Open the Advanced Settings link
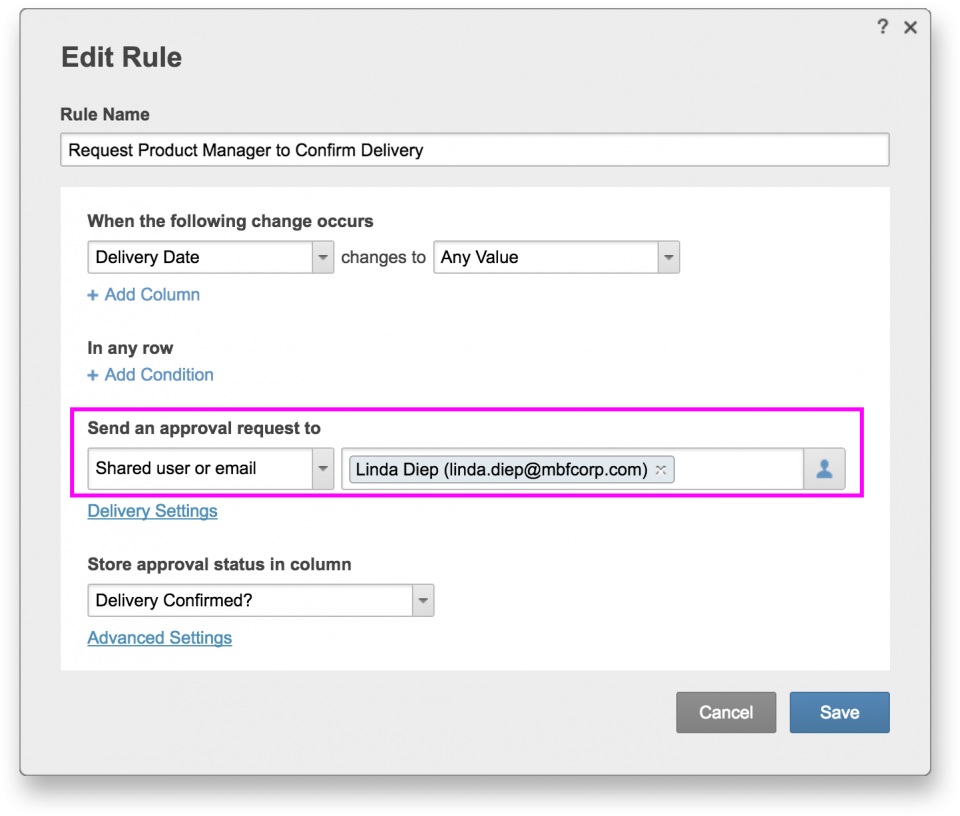This screenshot has width=960, height=816. [159, 638]
